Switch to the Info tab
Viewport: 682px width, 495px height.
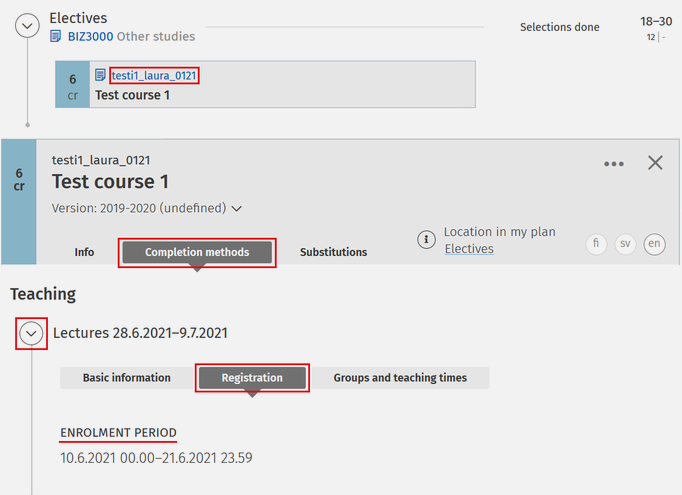(84, 252)
